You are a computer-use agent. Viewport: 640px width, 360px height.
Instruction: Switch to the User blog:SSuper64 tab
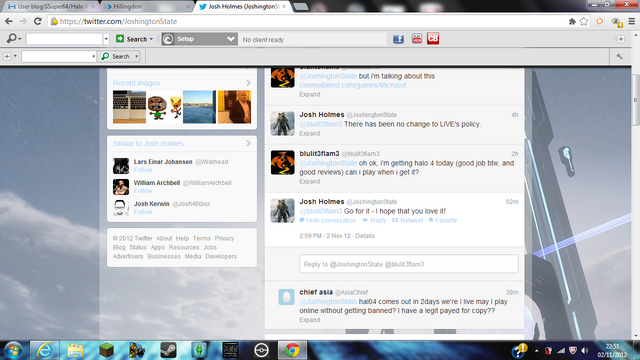51,7
